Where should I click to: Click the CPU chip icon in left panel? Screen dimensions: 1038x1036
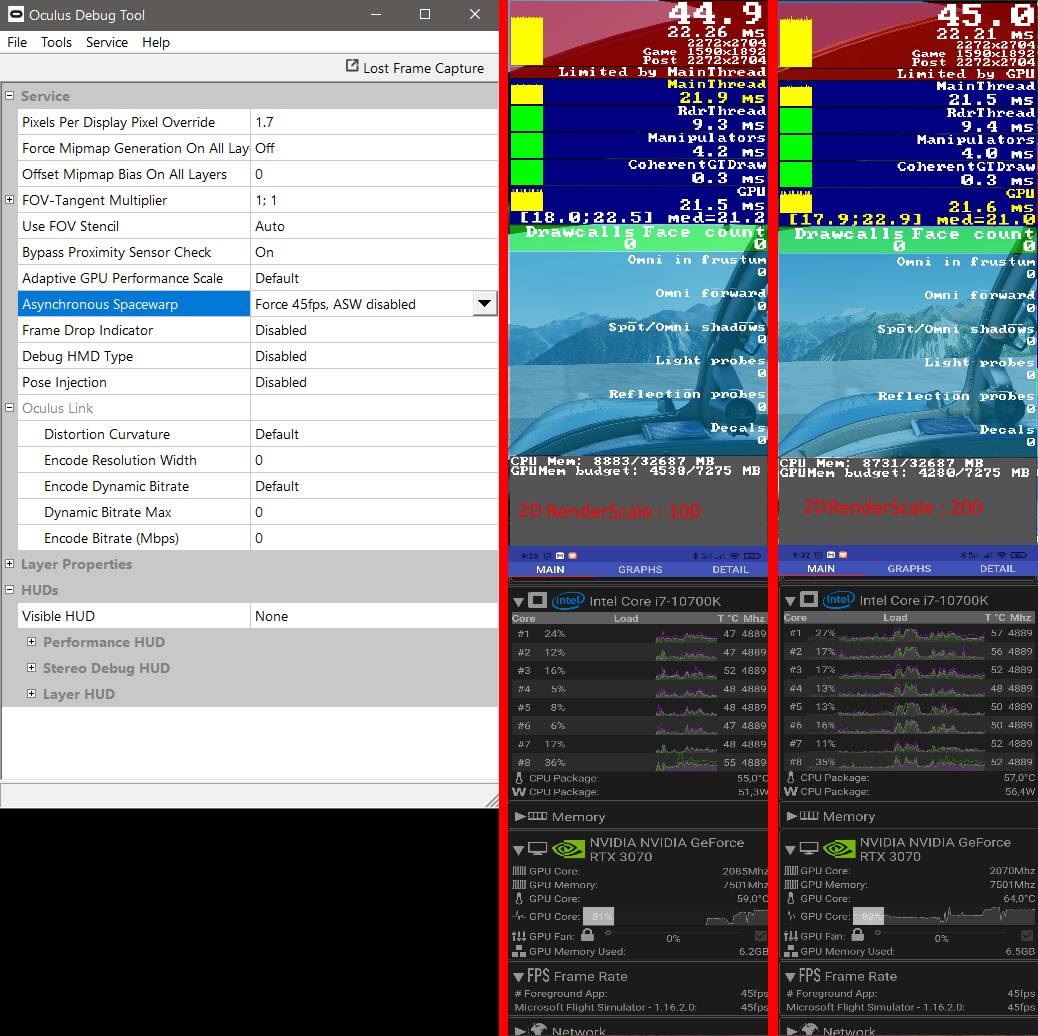coord(538,600)
